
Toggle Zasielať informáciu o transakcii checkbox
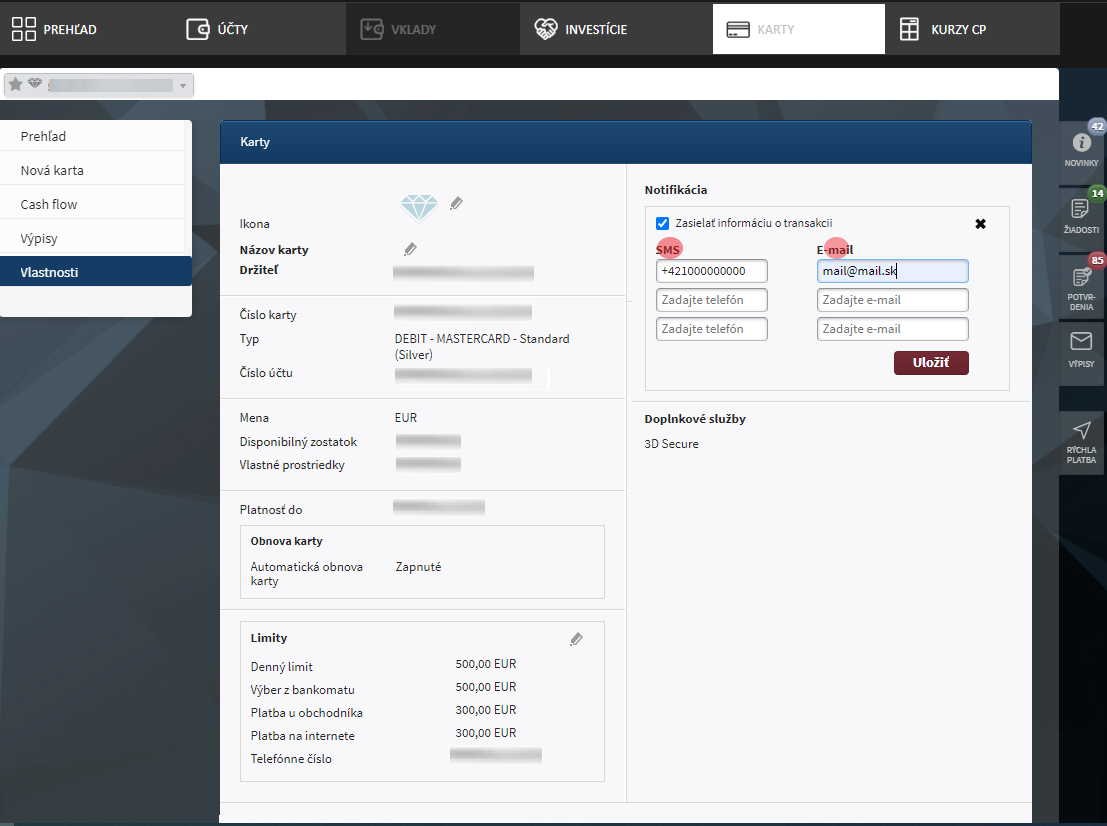(x=662, y=223)
